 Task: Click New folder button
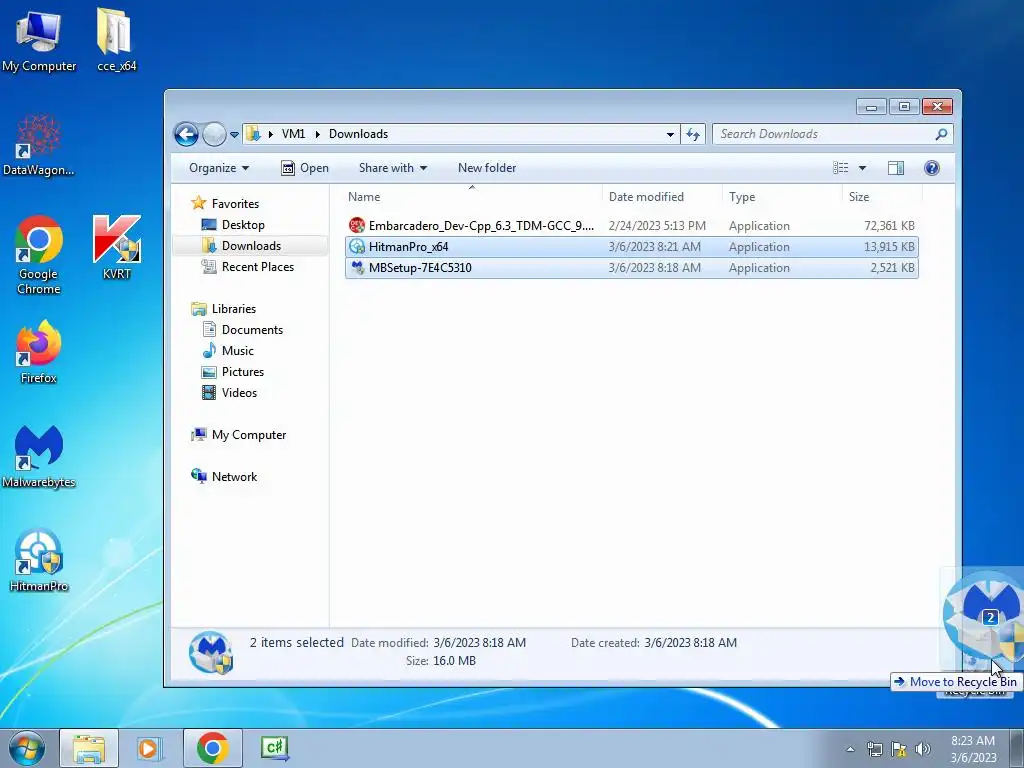click(x=487, y=168)
